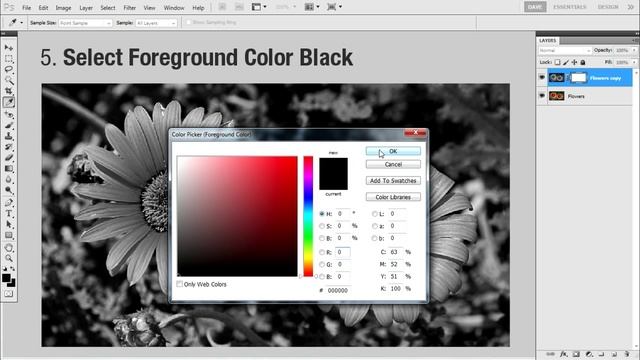This screenshot has width=640, height=360.
Task: Select the Blur tool
Action: click(x=9, y=179)
